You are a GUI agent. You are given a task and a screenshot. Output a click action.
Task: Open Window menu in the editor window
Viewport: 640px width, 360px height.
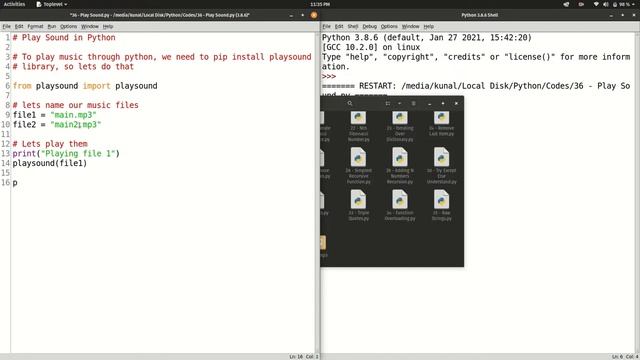(89, 27)
